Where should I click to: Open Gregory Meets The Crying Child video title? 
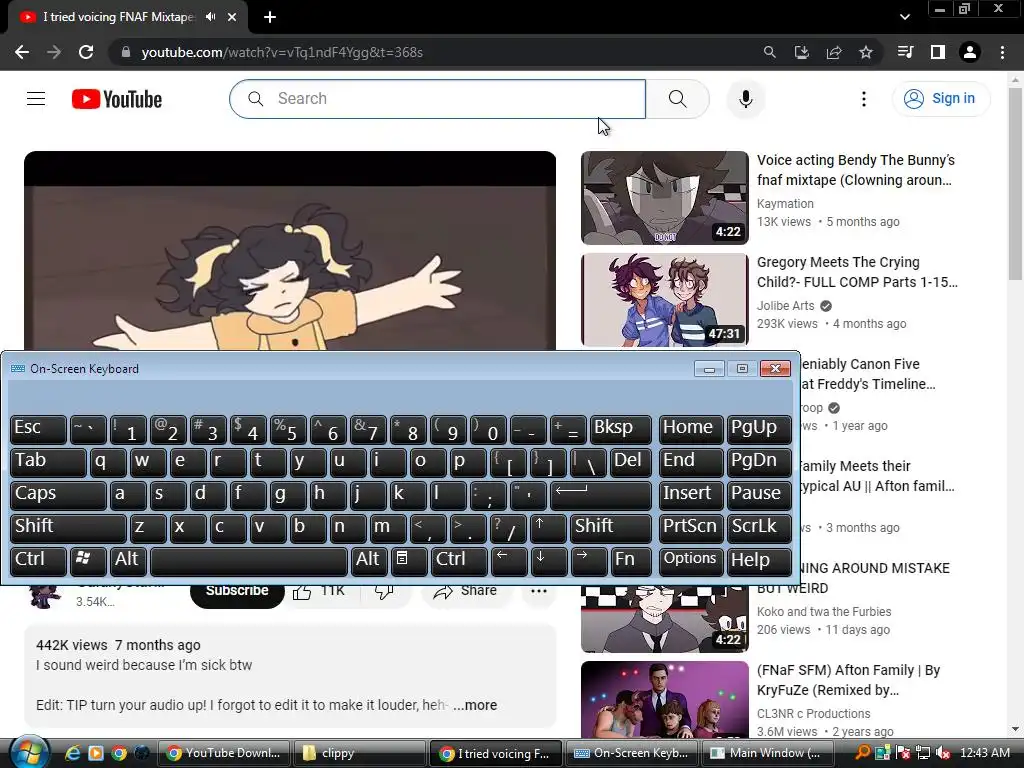pos(857,272)
